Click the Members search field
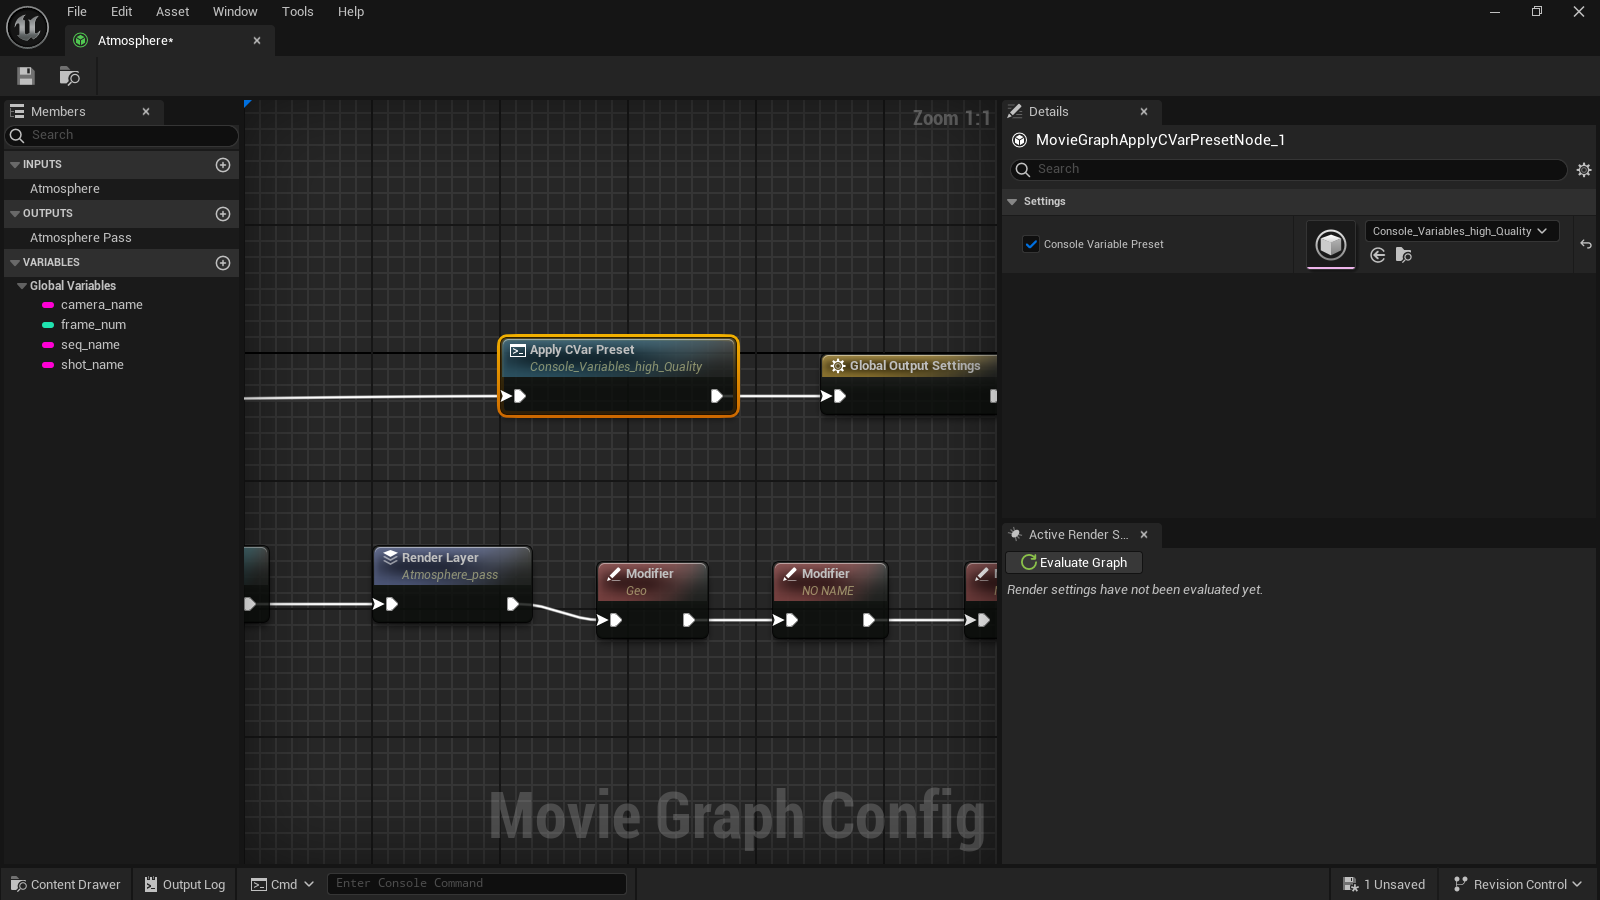 tap(122, 136)
